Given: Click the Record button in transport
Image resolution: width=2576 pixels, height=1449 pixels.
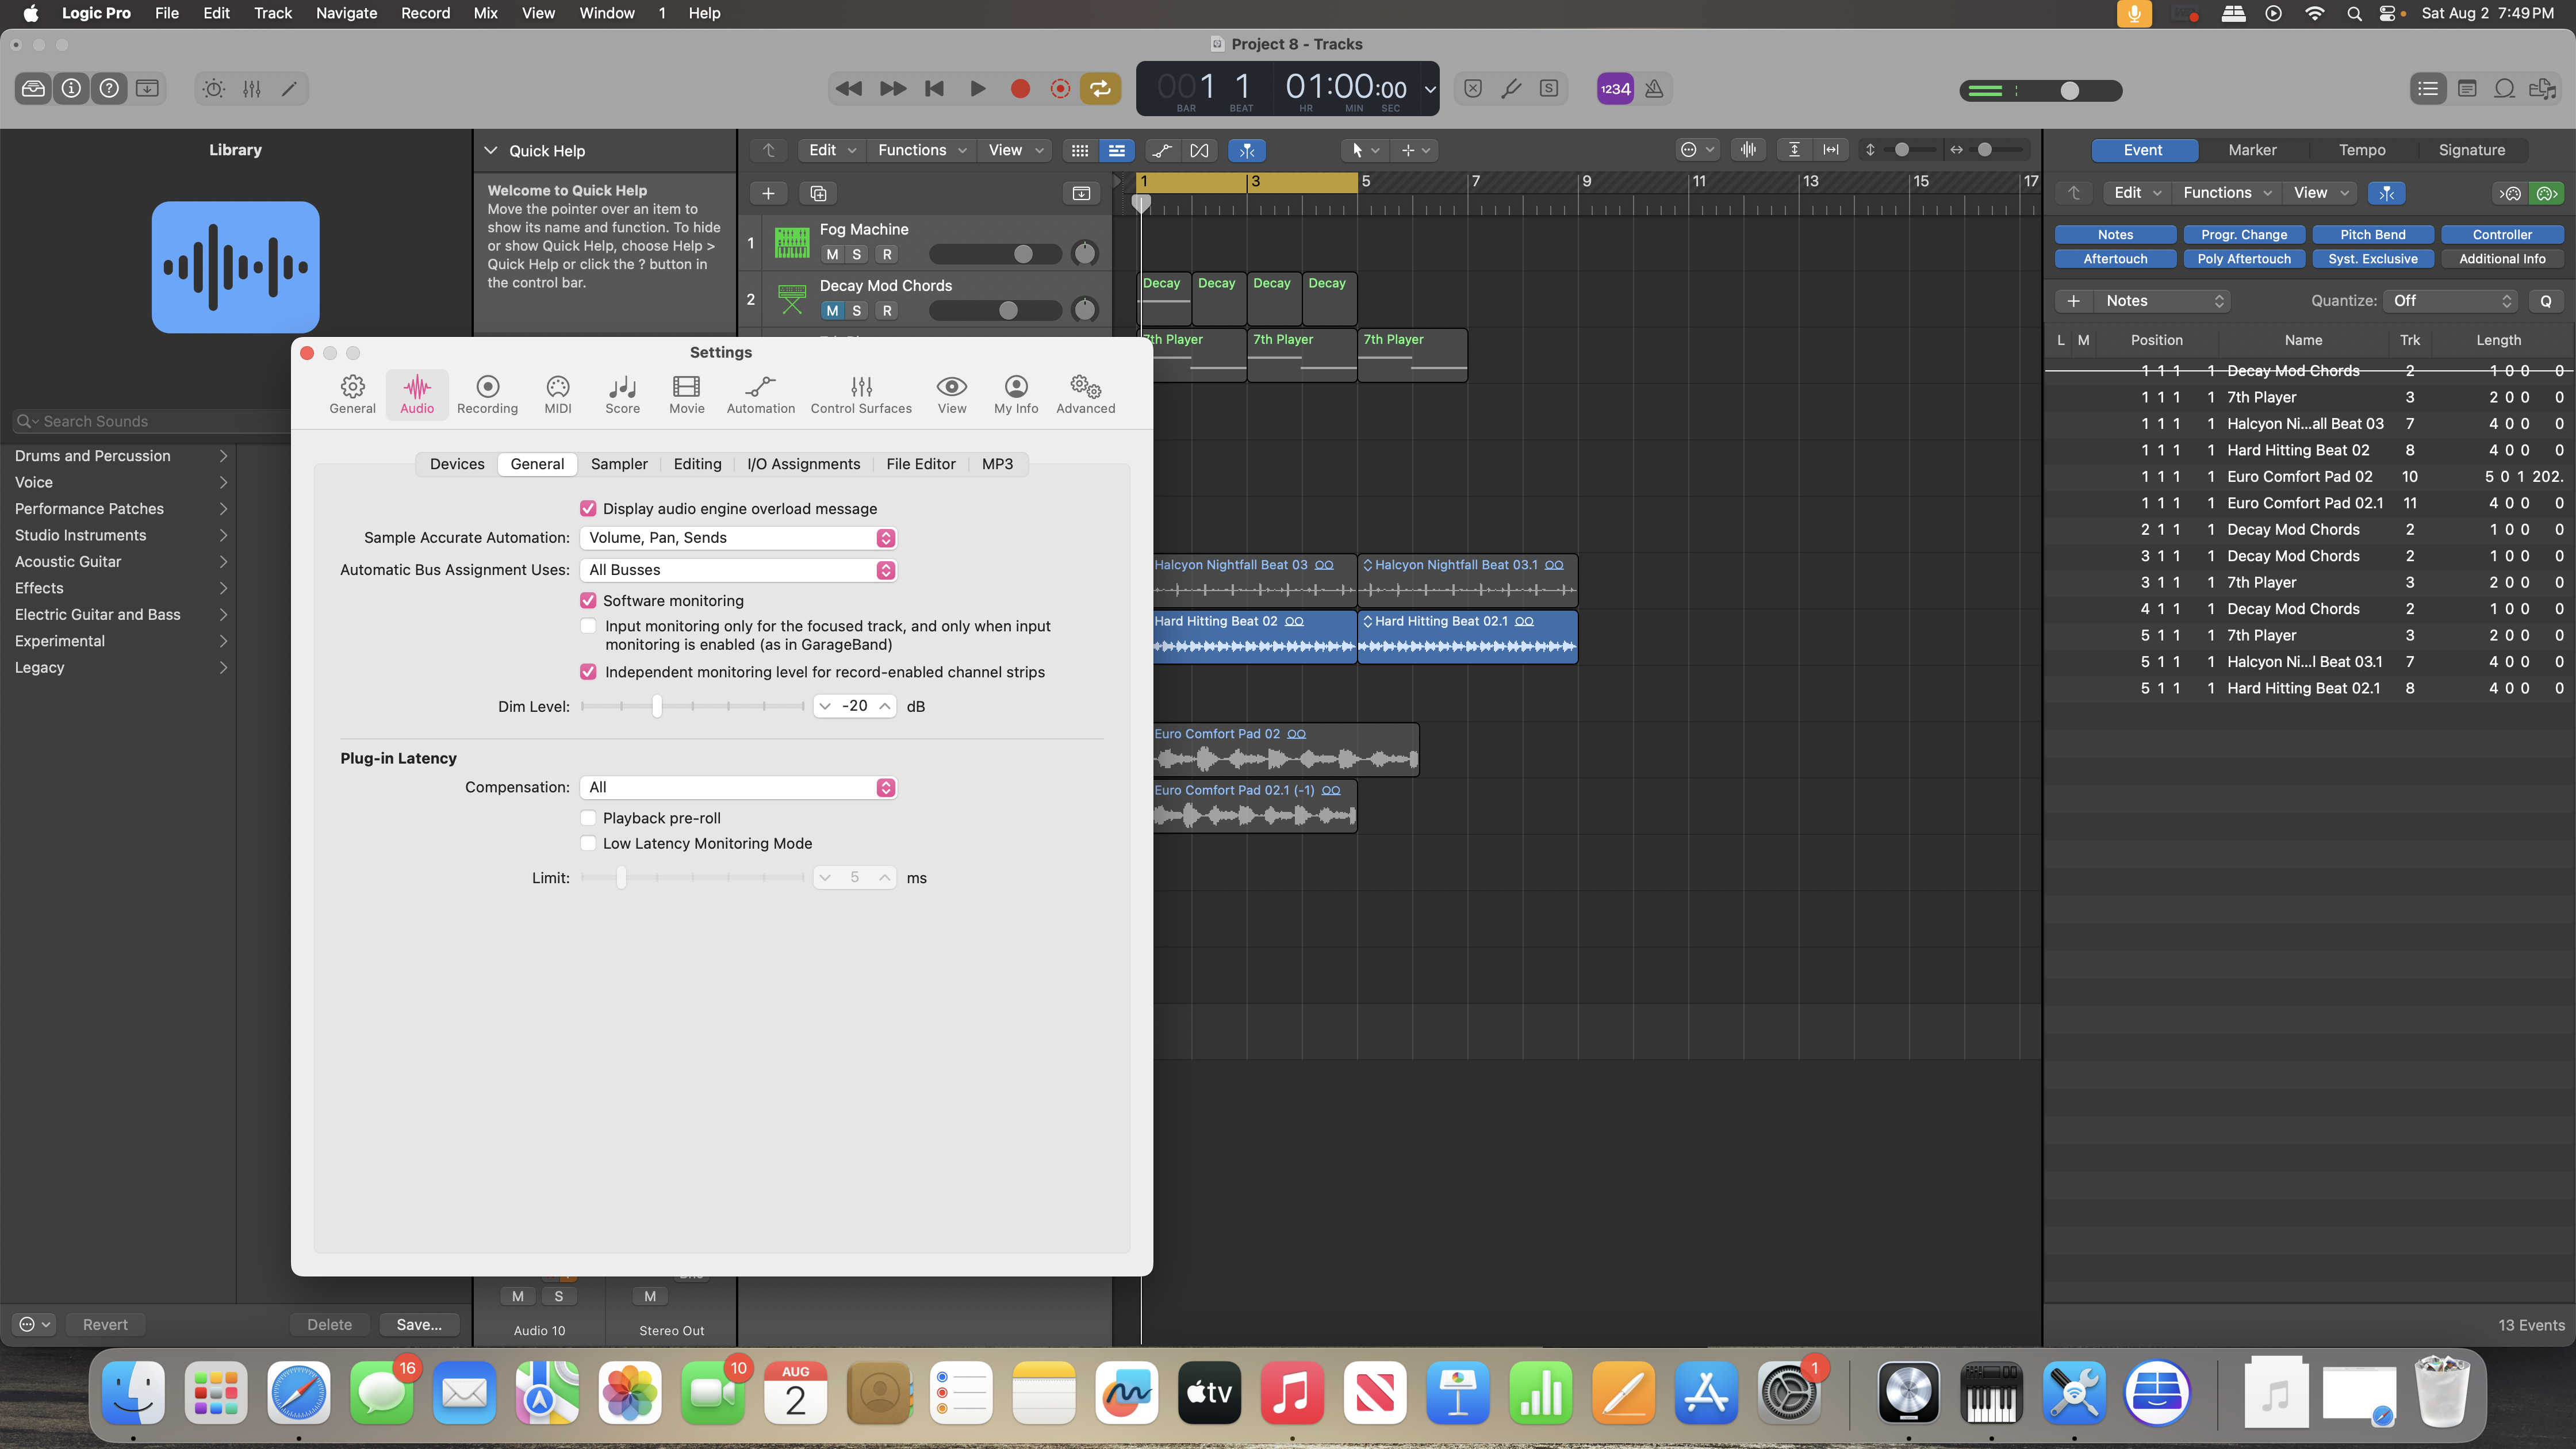Looking at the screenshot, I should (x=1020, y=89).
